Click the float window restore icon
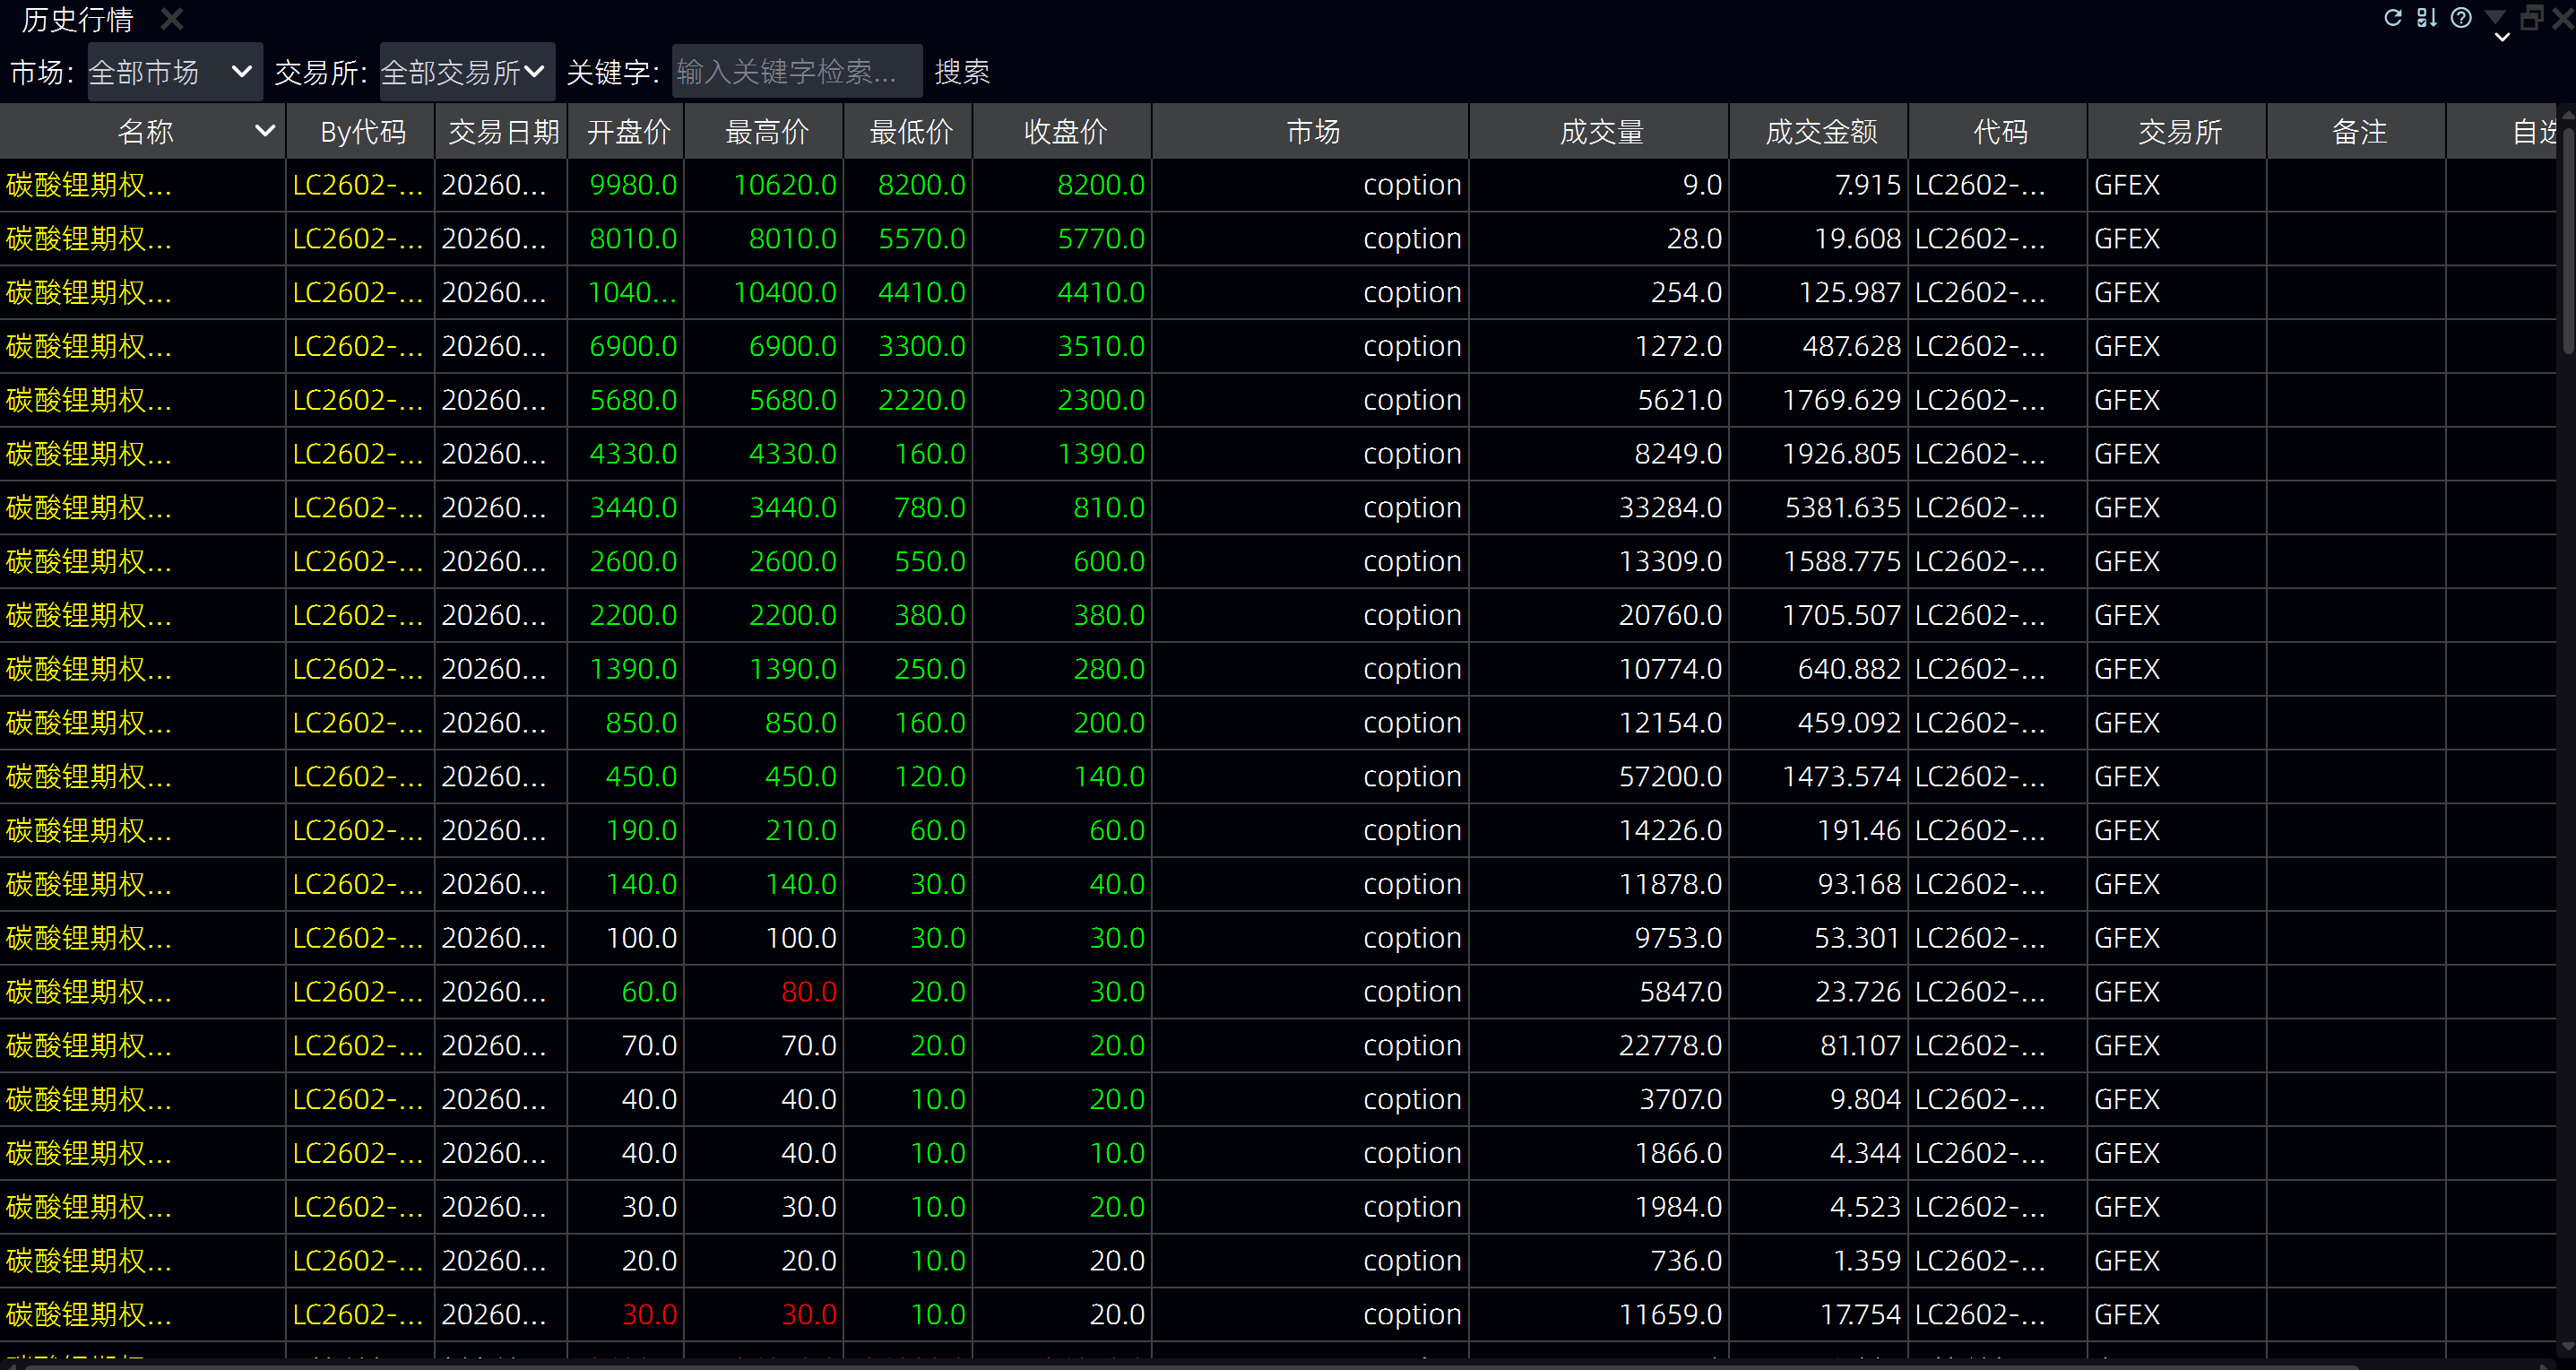 pyautogui.click(x=2532, y=17)
